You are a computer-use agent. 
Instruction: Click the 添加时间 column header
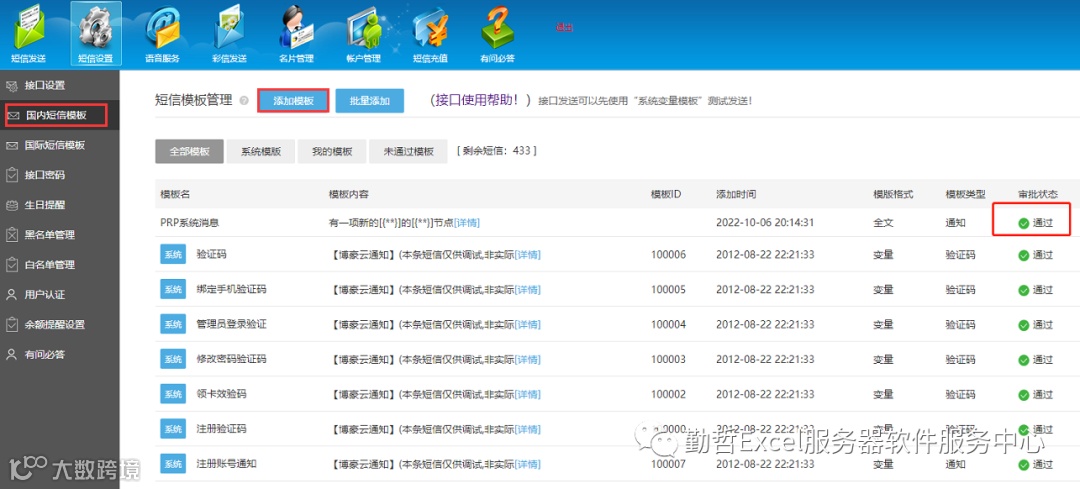click(736, 194)
